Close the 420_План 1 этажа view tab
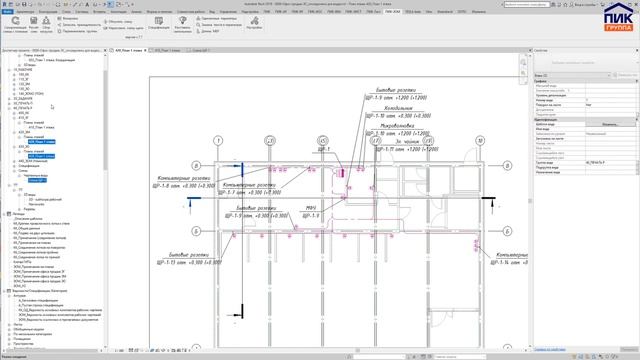The width and height of the screenshot is (640, 360). [x=145, y=50]
